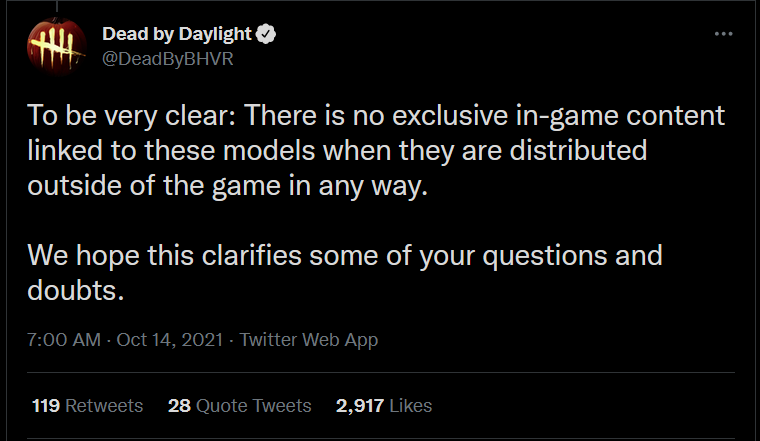Click the word "doubts." in the tweet

[76, 291]
